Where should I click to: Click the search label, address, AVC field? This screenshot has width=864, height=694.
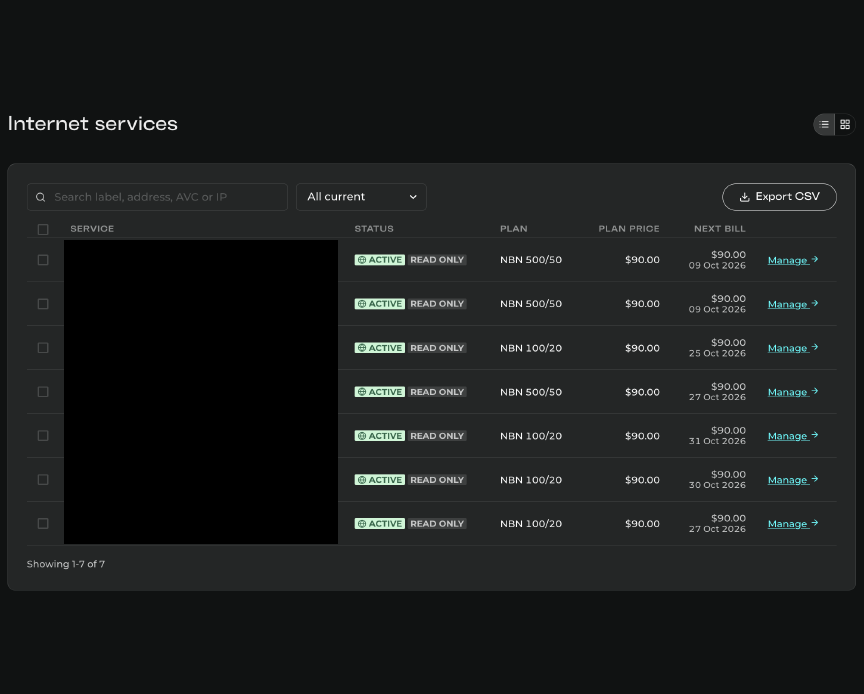[157, 197]
